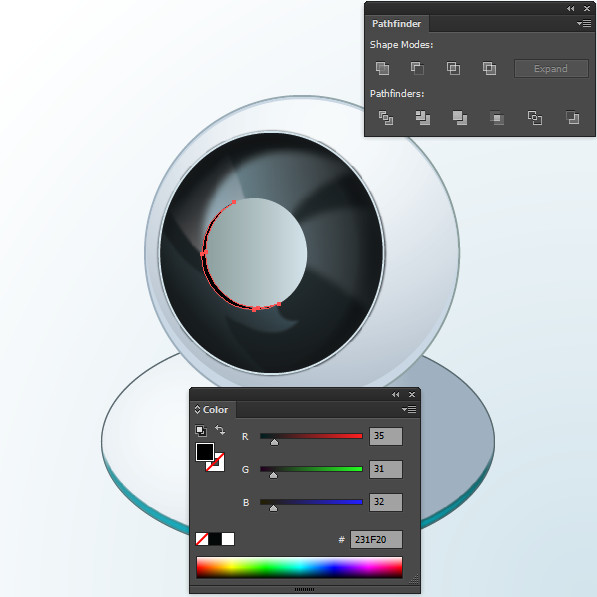
Task: Click the Divide pathfinder icon
Action: pyautogui.click(x=386, y=118)
